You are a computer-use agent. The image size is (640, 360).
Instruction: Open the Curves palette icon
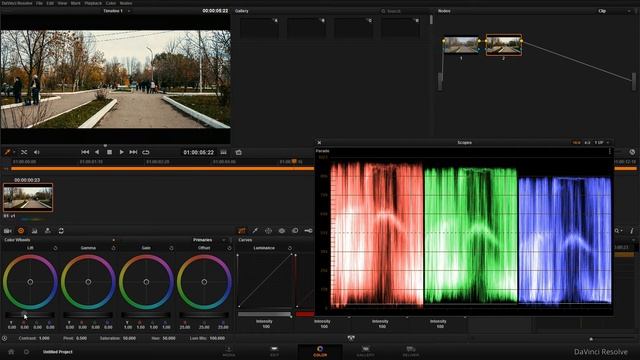[x=242, y=231]
